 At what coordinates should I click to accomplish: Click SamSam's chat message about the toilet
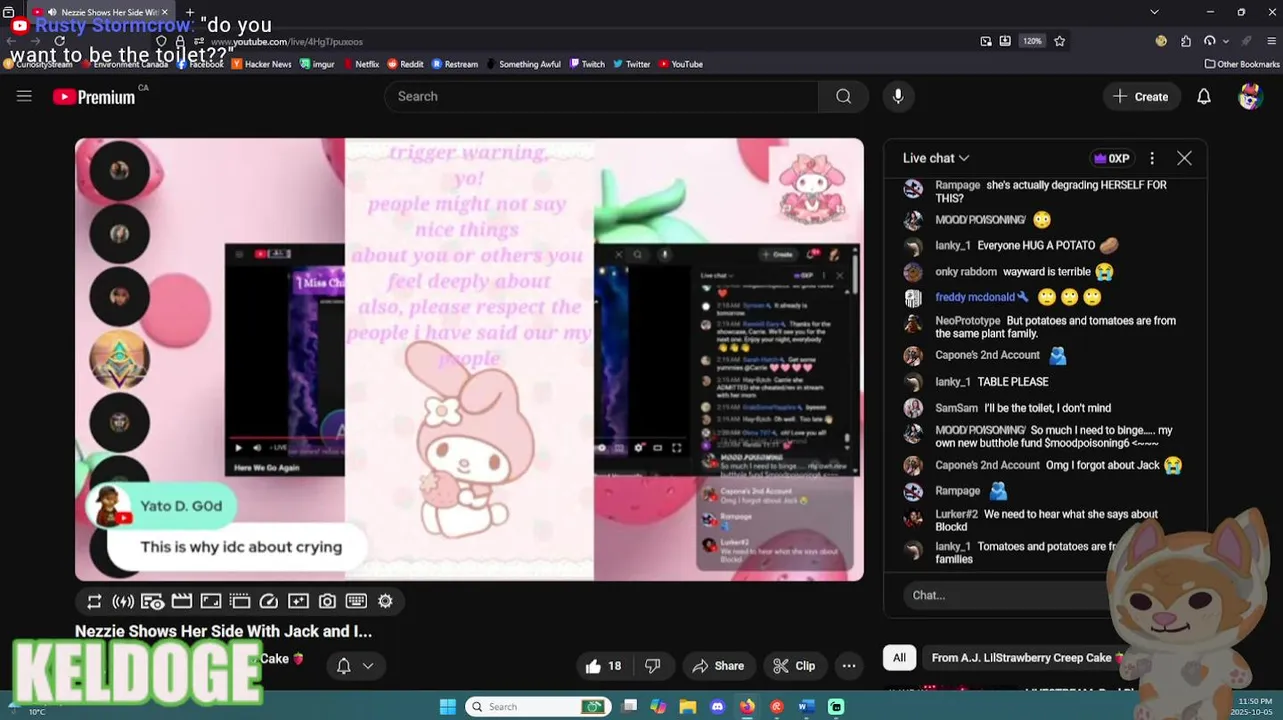(x=1047, y=408)
